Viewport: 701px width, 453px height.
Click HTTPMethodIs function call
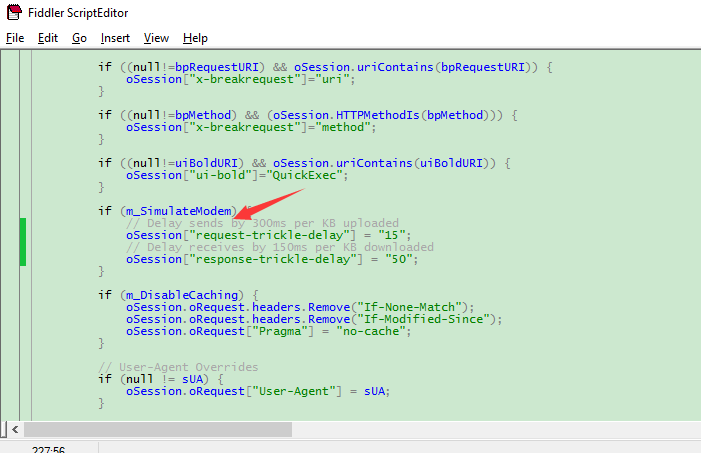point(377,115)
